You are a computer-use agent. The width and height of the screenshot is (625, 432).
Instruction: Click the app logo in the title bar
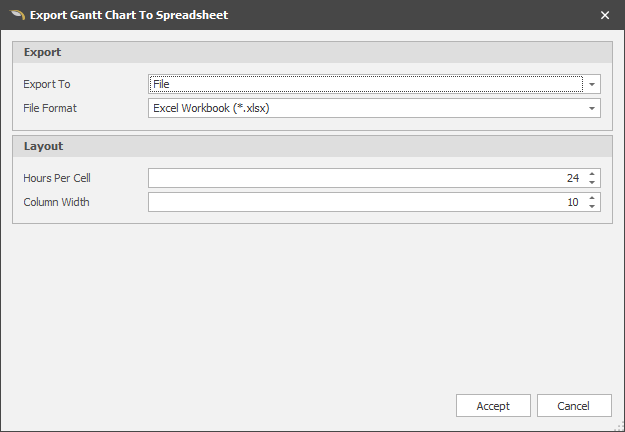[x=15, y=15]
